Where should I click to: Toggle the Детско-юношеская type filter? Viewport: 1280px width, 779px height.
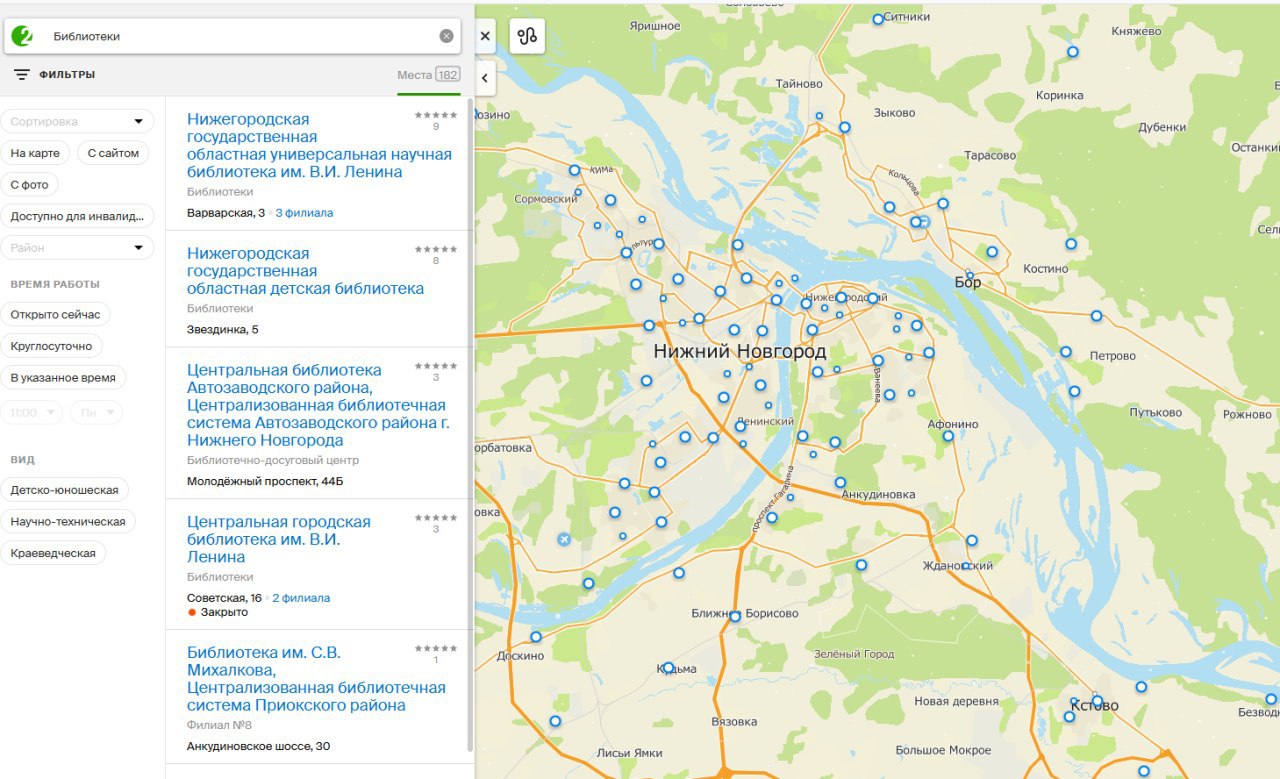tap(65, 490)
